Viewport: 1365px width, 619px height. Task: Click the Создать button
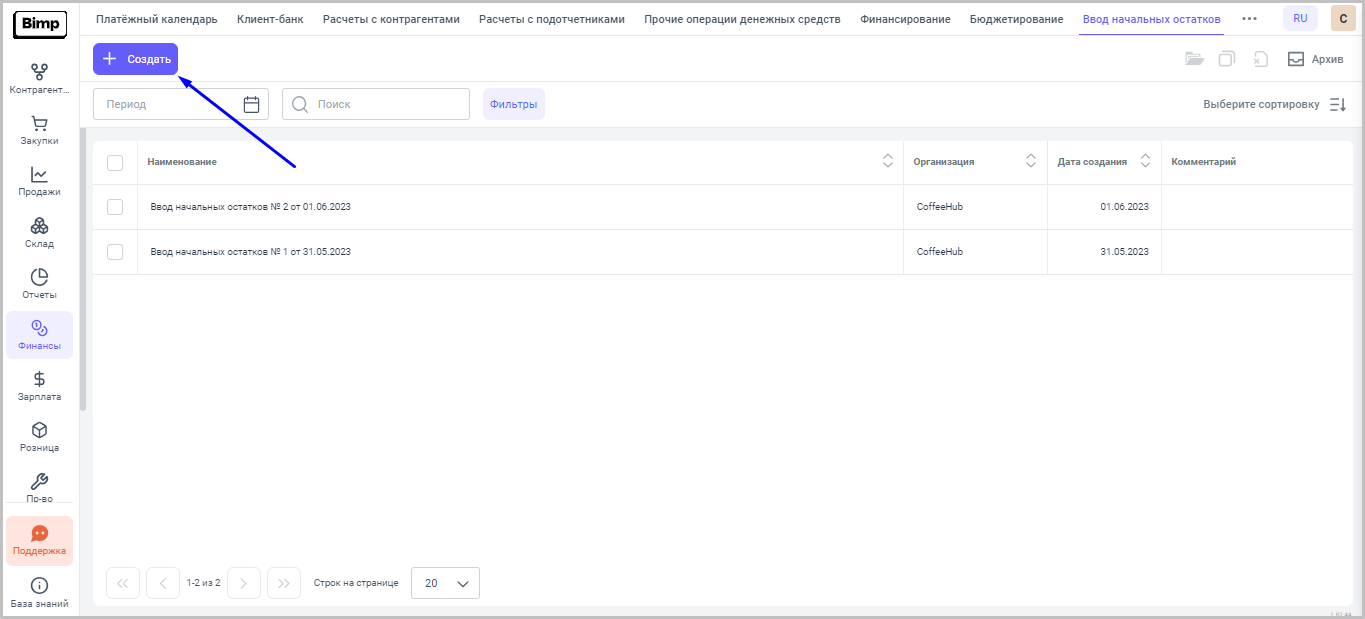(136, 59)
